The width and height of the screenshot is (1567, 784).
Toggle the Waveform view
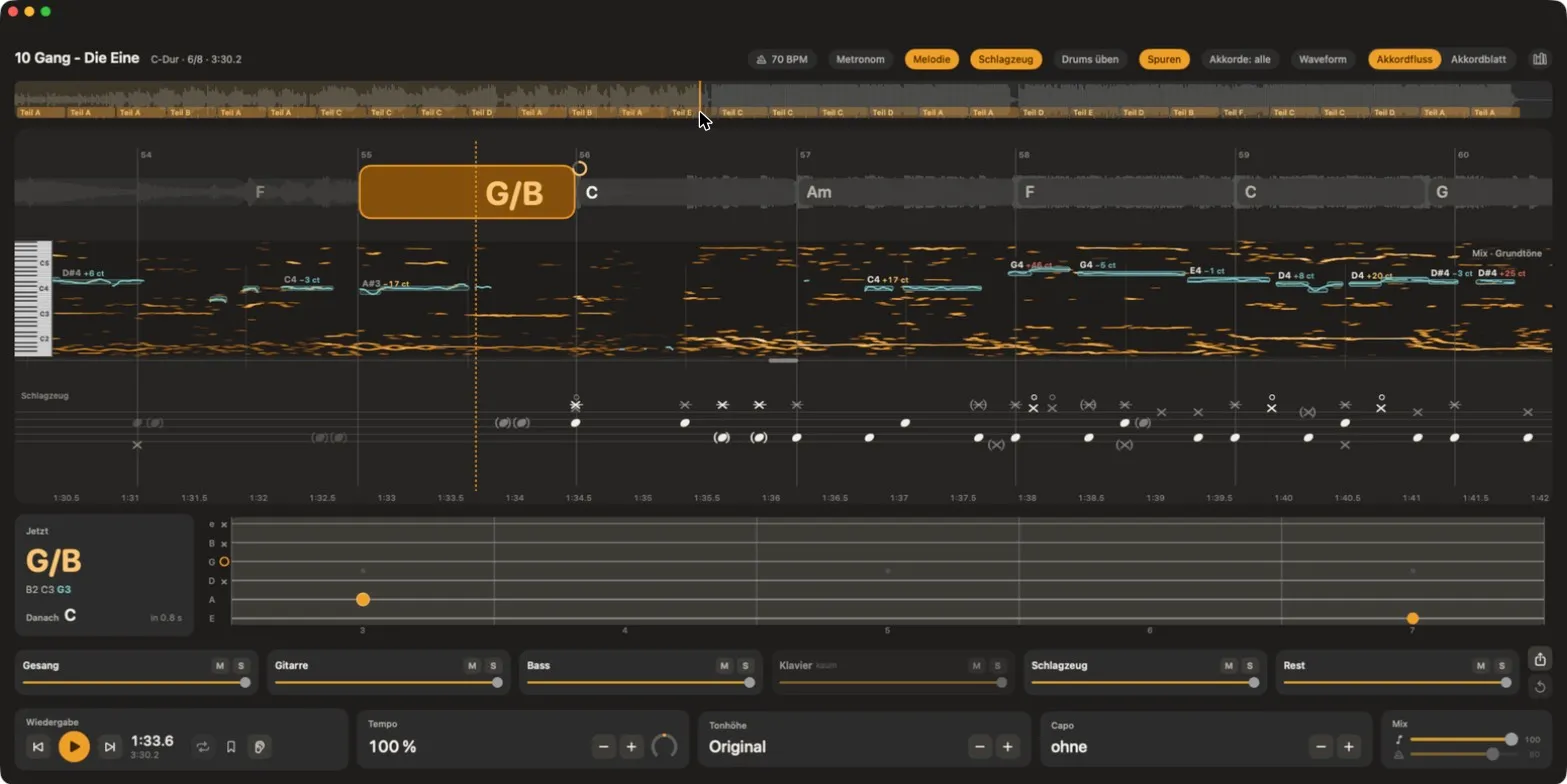1322,59
